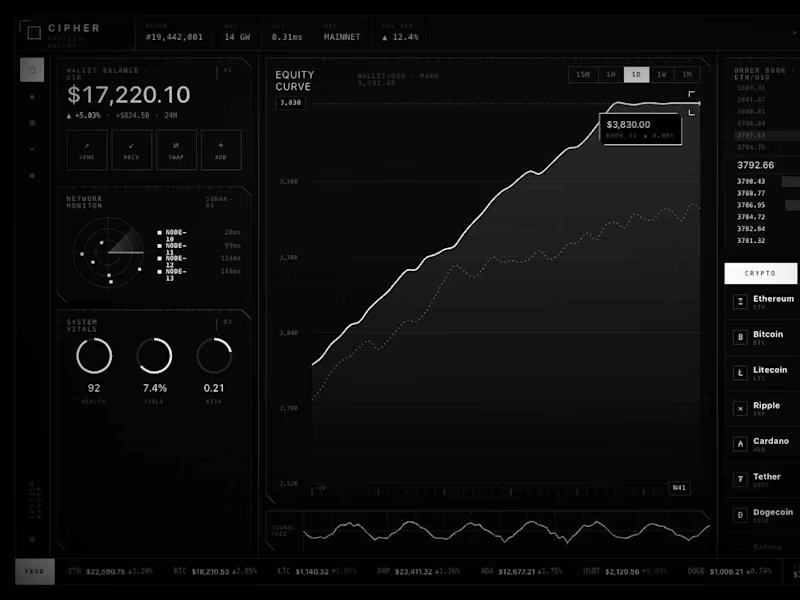Click the wallet balance $17,220.10
This screenshot has height=600, width=800.
pos(129,95)
